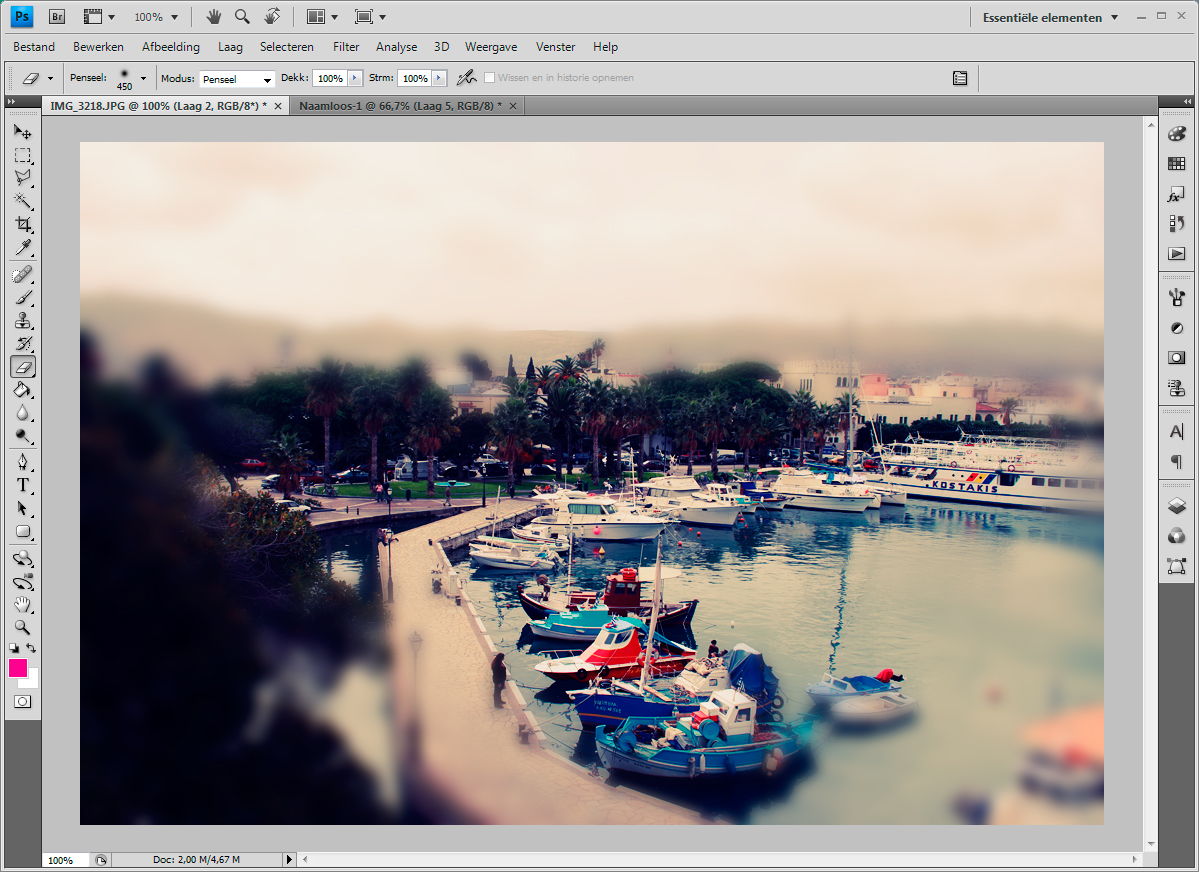This screenshot has height=872, width=1199.
Task: Open the Bestand menu
Action: point(34,47)
